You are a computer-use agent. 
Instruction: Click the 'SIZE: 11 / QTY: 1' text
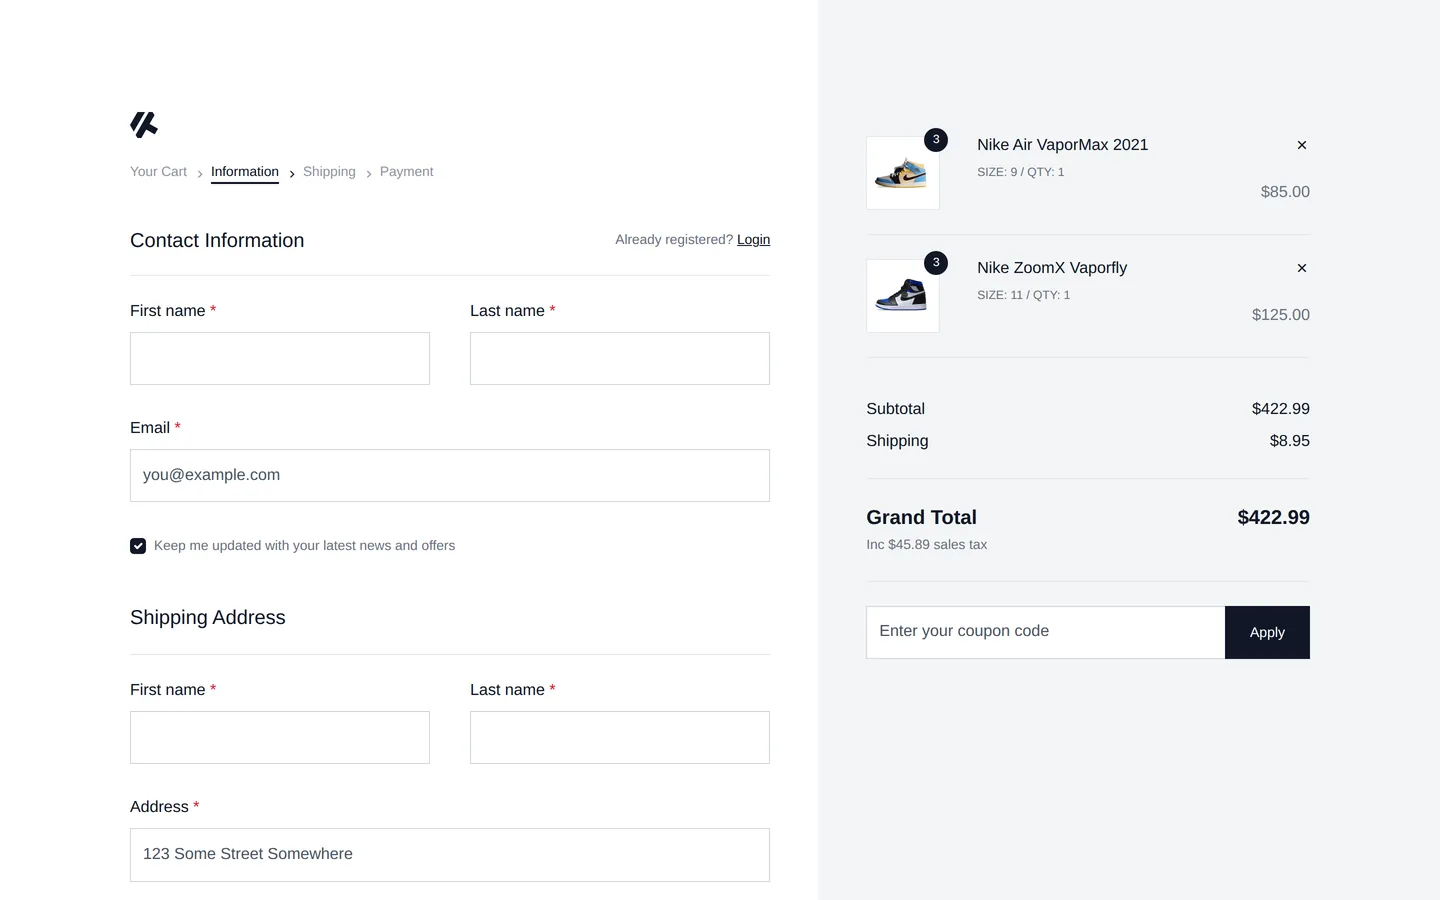point(1023,295)
